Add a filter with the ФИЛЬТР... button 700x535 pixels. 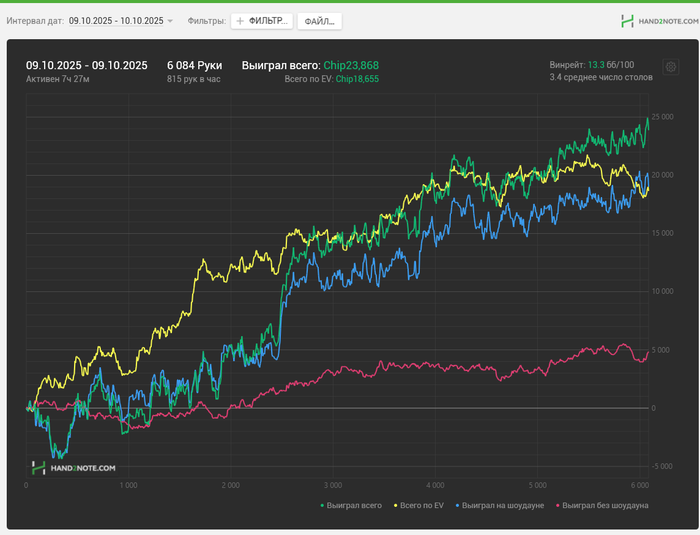262,21
